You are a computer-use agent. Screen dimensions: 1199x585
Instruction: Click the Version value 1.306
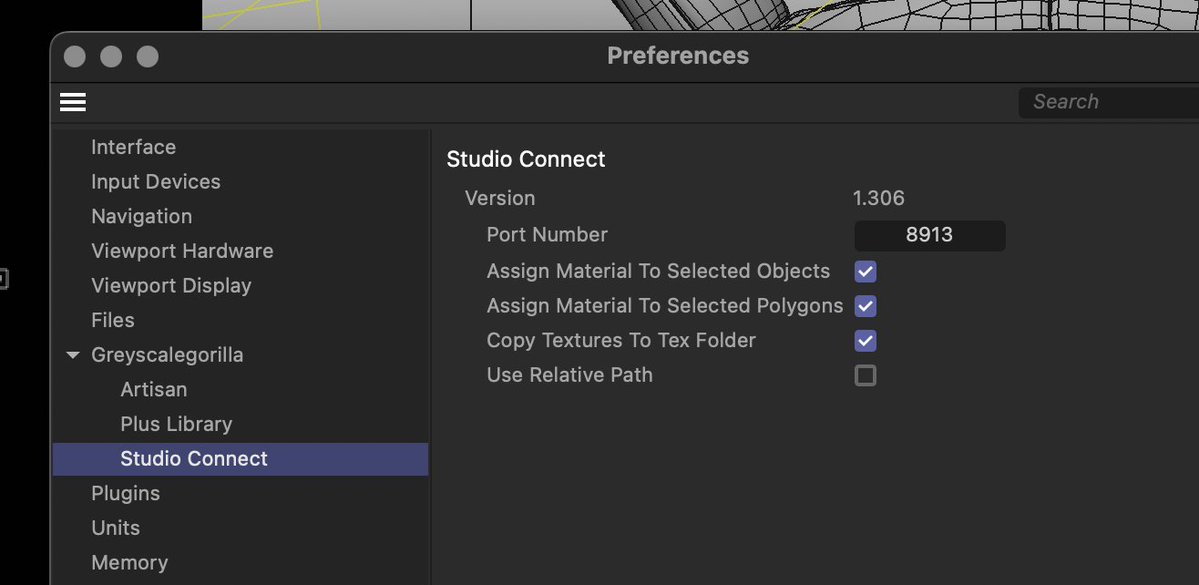coord(879,198)
